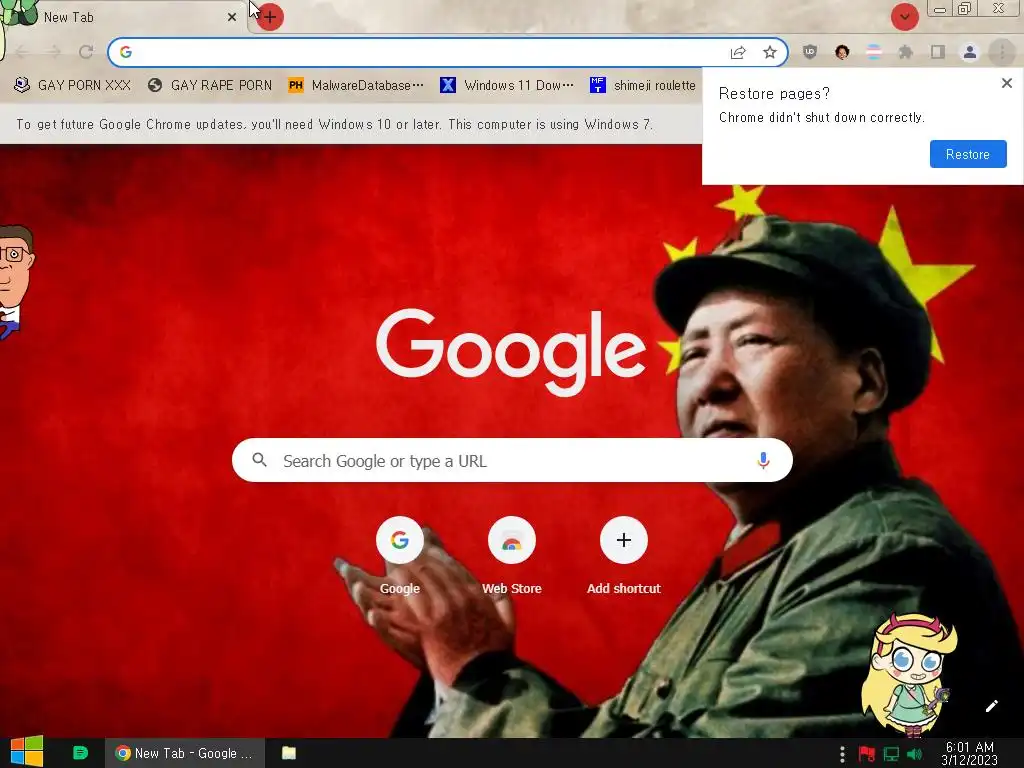Click the Google logo
This screenshot has height=768, width=1024.
click(x=510, y=351)
